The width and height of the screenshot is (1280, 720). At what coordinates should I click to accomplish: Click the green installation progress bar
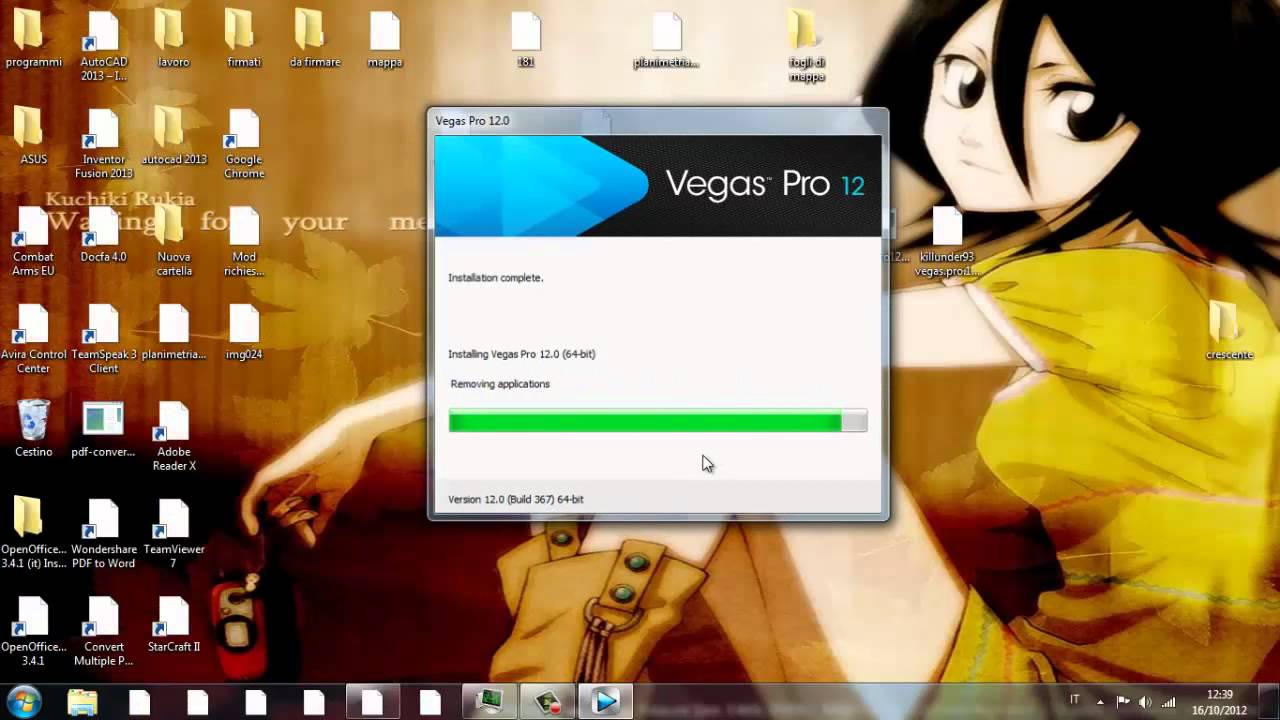tap(658, 422)
